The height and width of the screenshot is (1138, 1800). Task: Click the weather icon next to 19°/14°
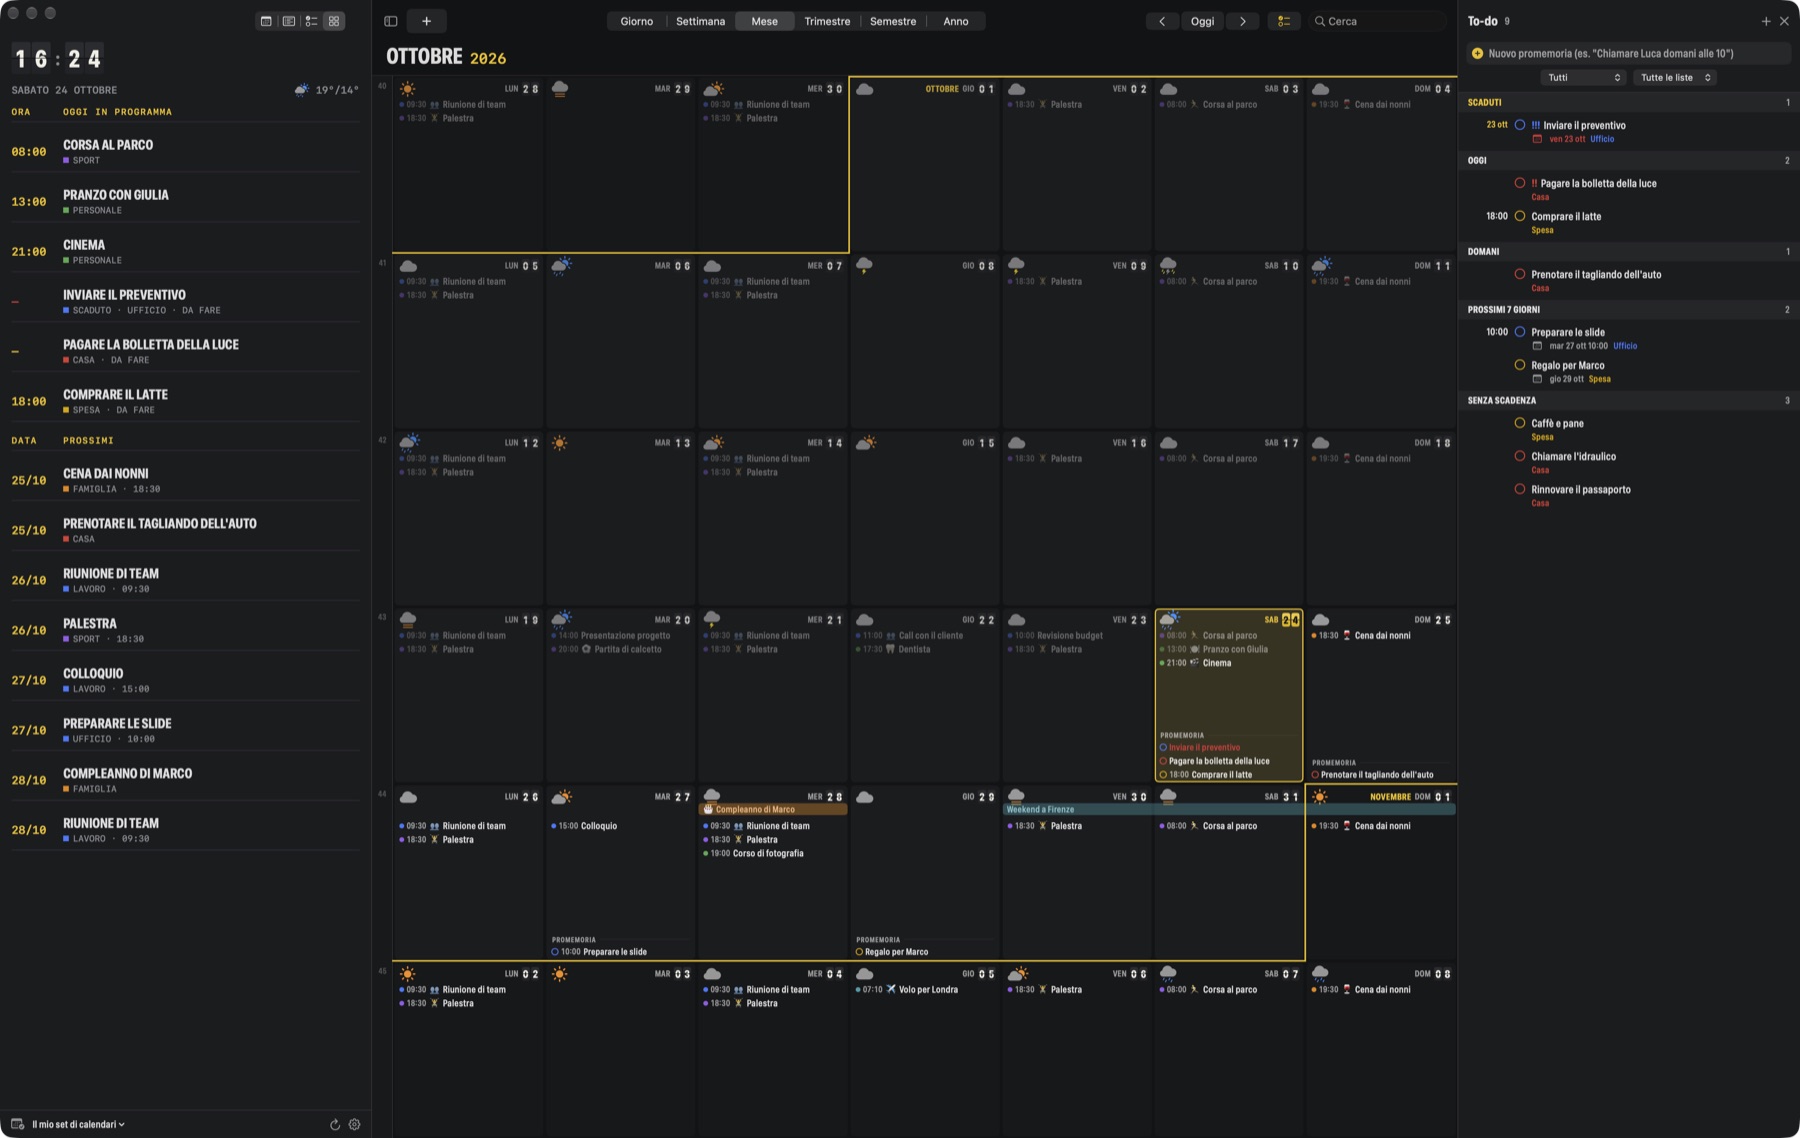302,90
